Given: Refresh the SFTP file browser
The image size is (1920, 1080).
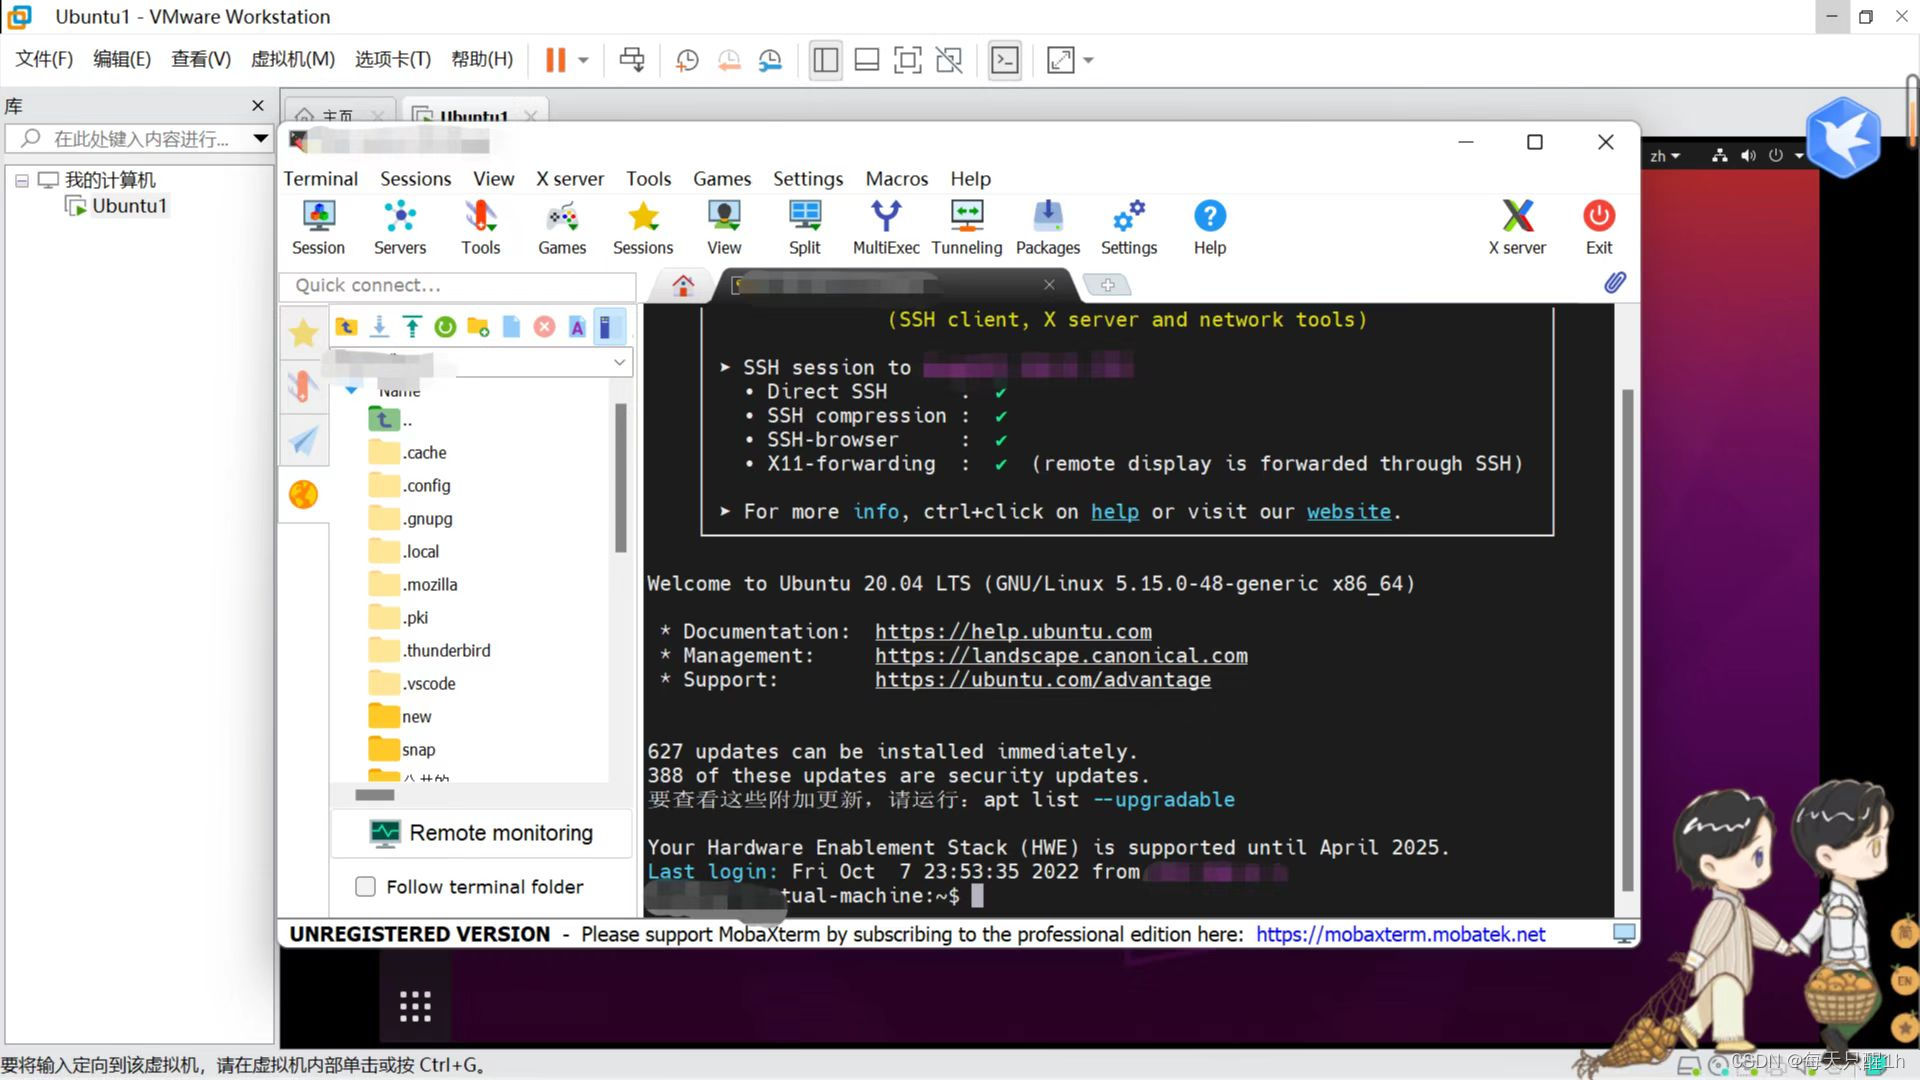Looking at the screenshot, I should tap(445, 327).
